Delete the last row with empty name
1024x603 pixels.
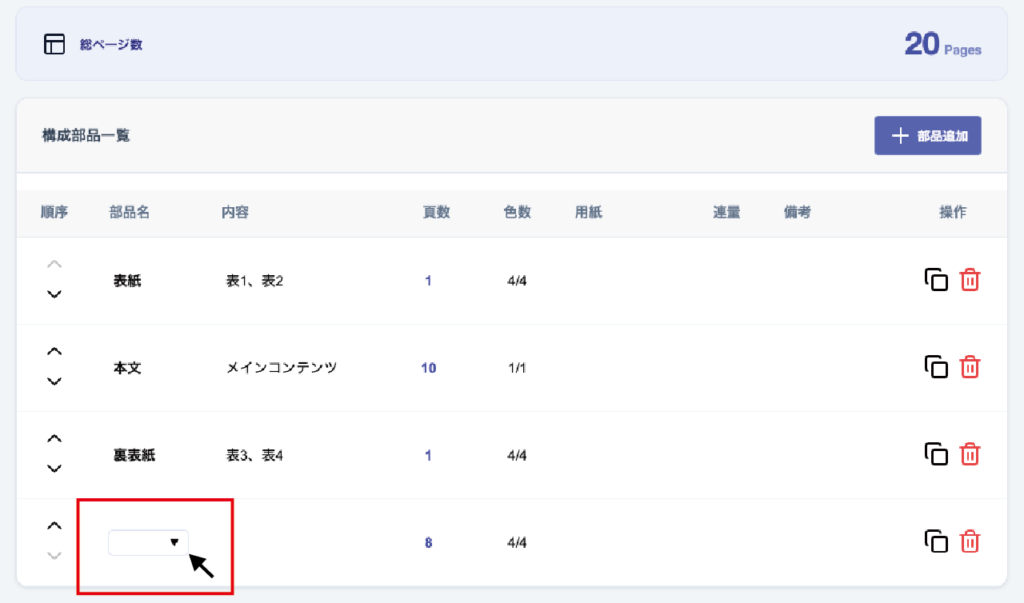click(969, 542)
